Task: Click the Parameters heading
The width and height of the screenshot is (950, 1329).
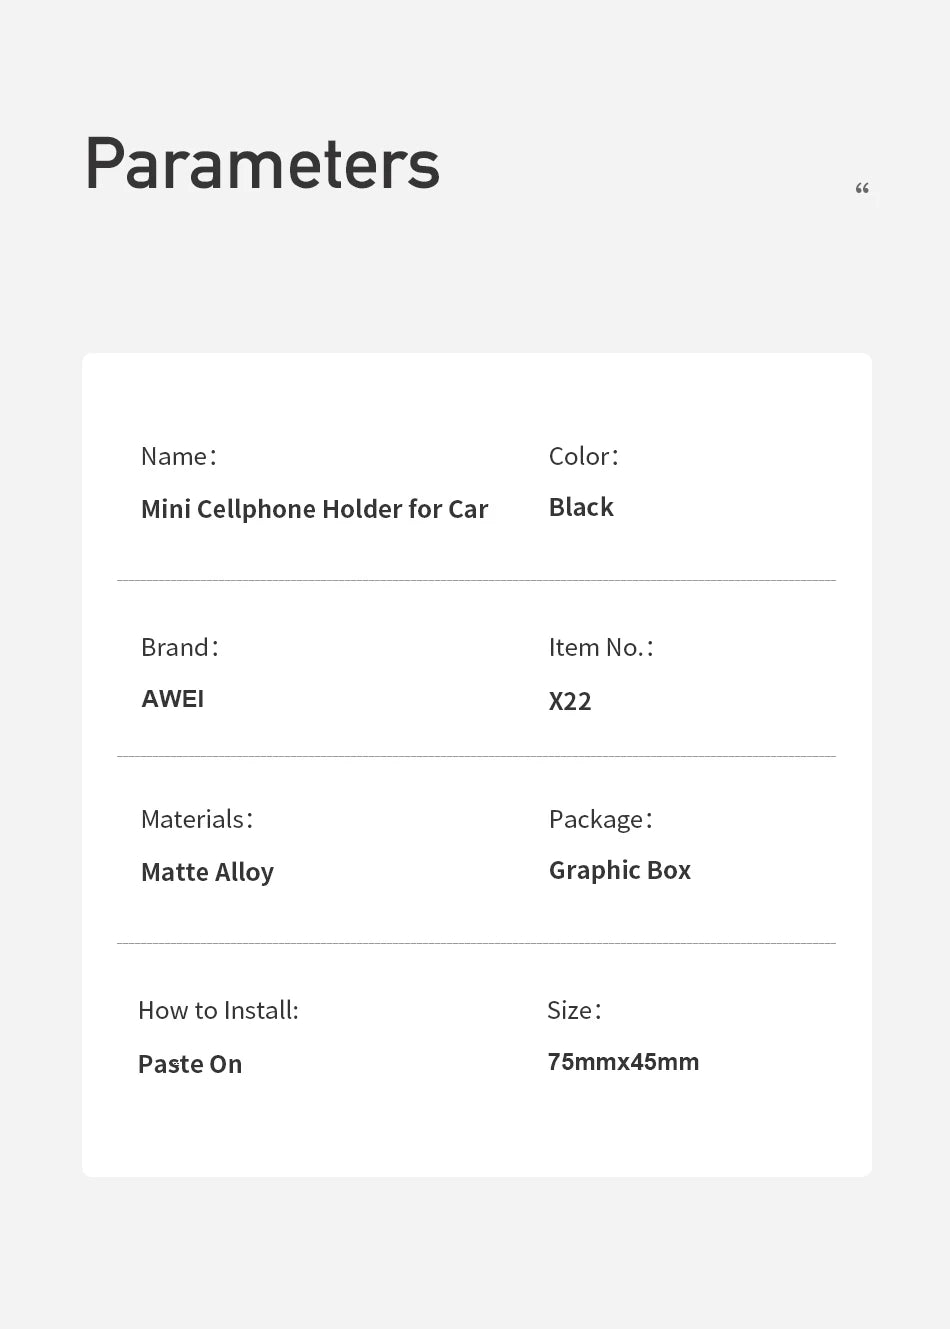Action: [x=262, y=164]
